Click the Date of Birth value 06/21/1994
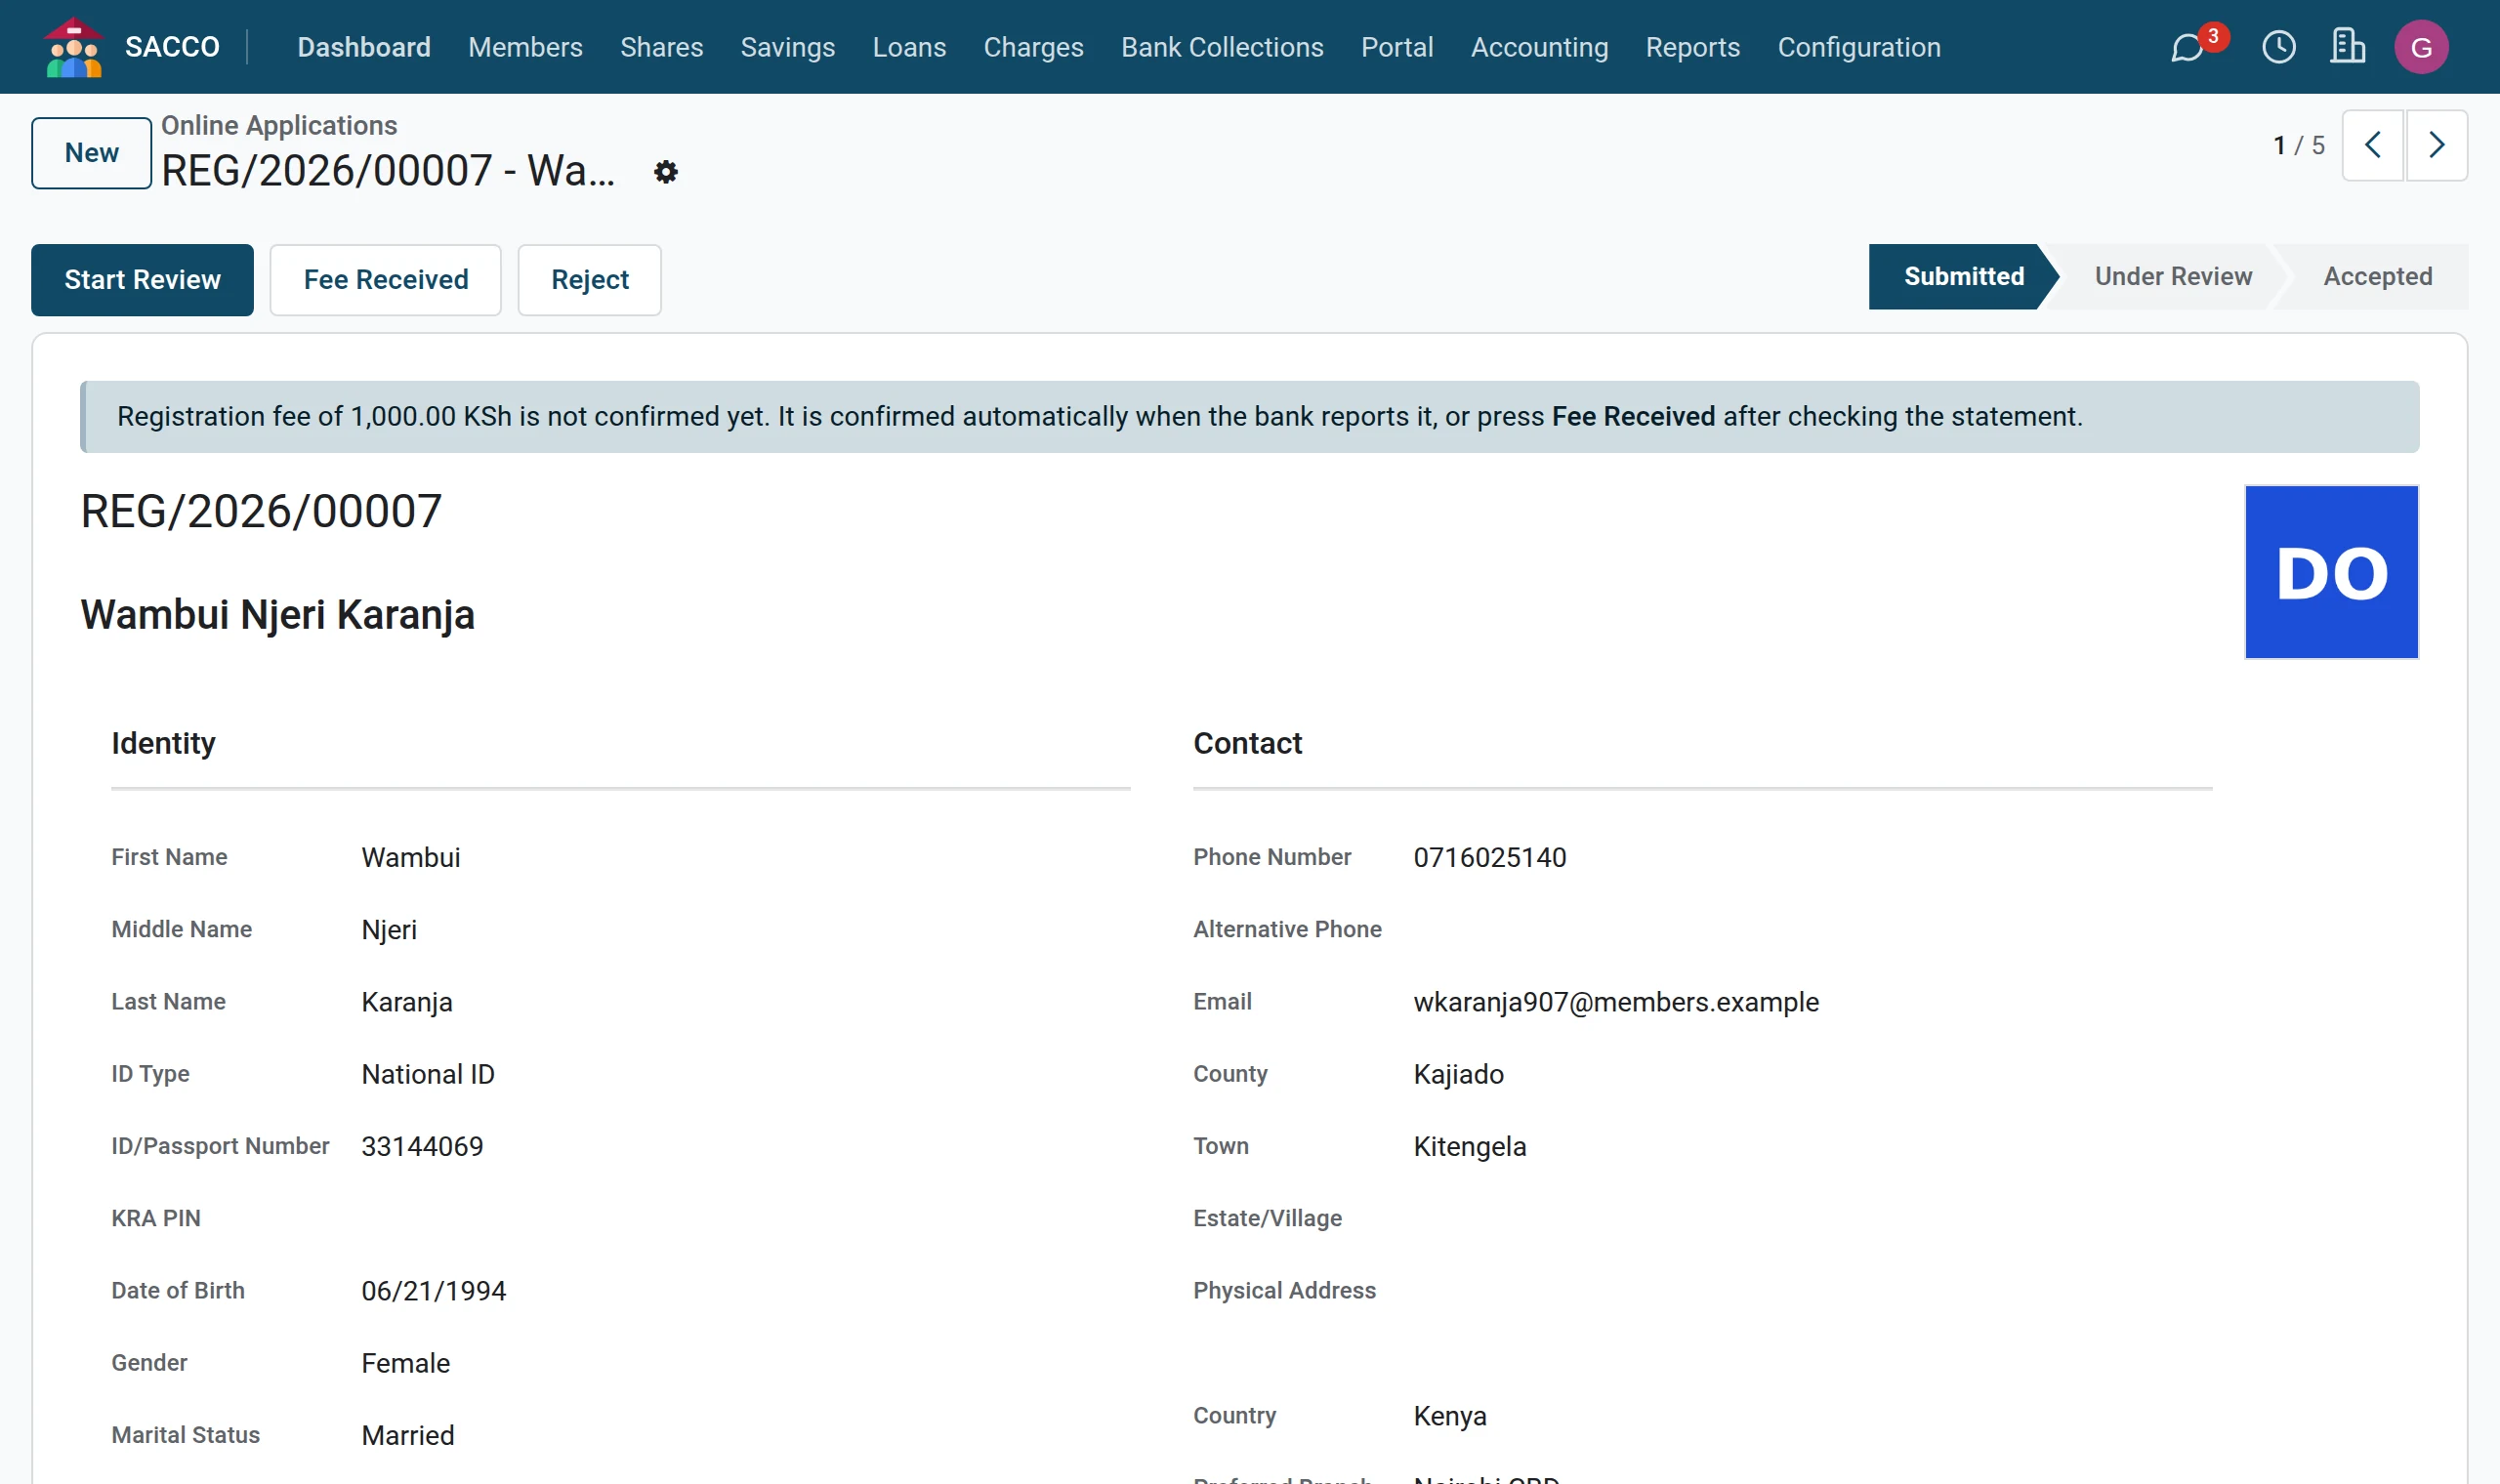Viewport: 2500px width, 1484px height. click(434, 1292)
